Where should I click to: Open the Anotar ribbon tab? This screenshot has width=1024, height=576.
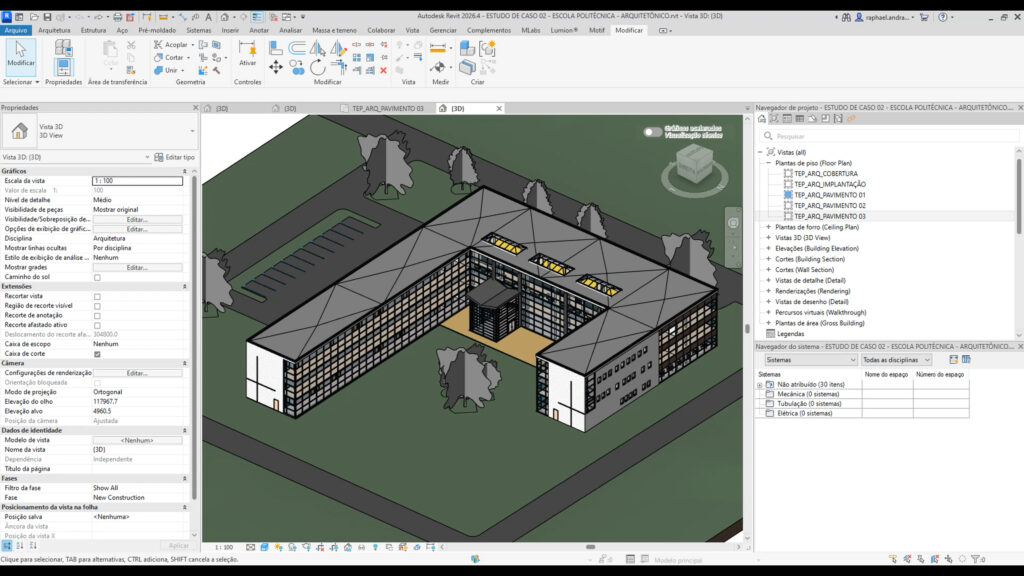tap(259, 30)
